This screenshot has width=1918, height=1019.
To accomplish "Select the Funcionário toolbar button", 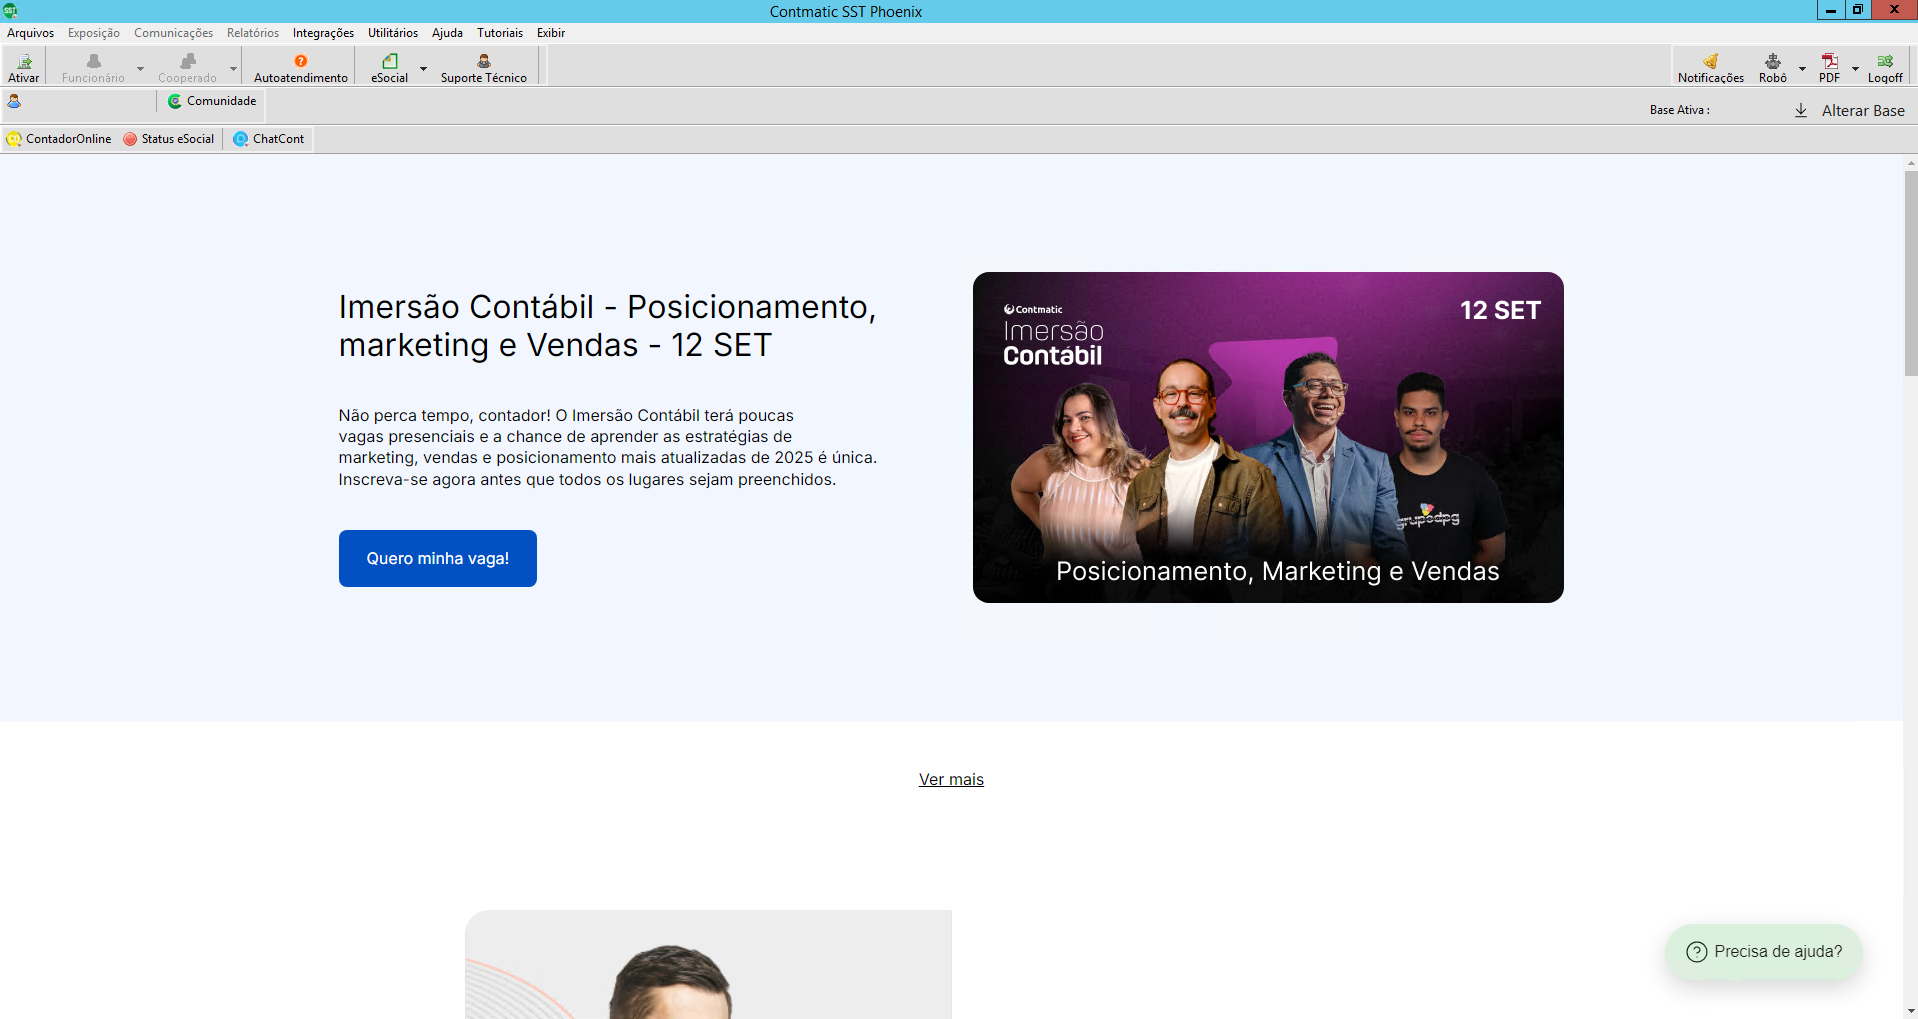I will pos(93,67).
